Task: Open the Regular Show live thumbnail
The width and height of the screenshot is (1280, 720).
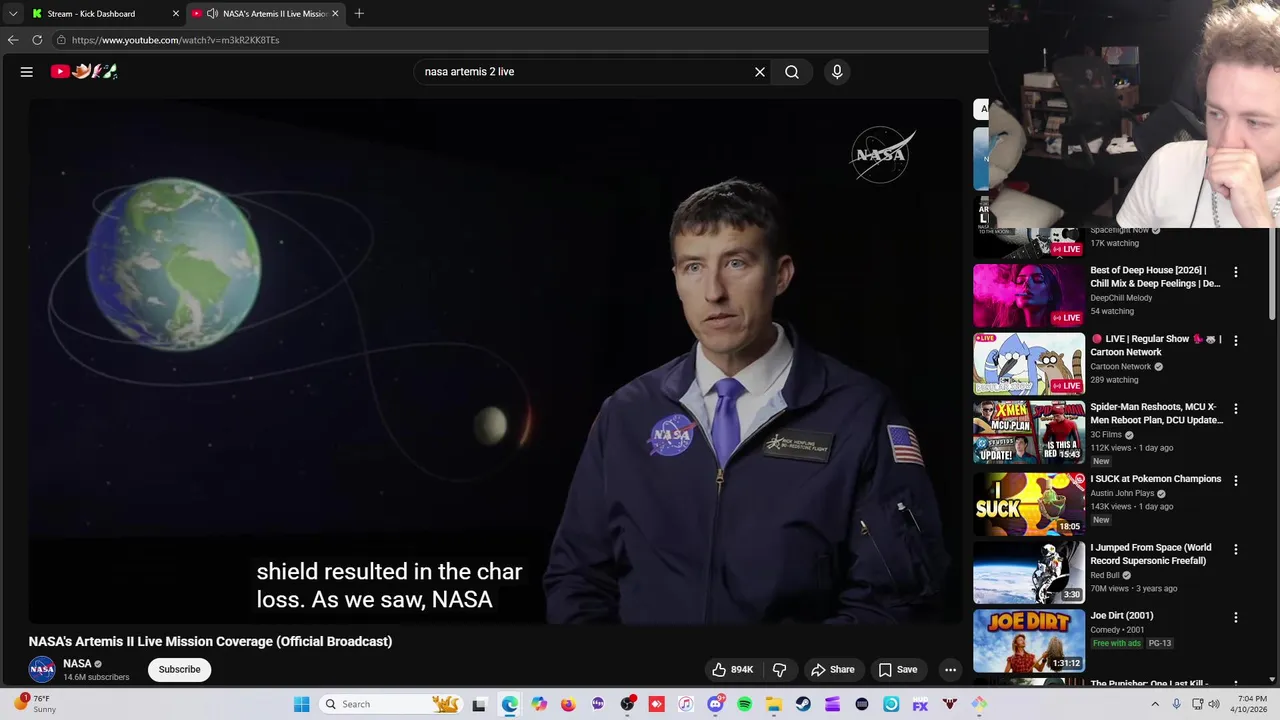Action: point(1029,364)
